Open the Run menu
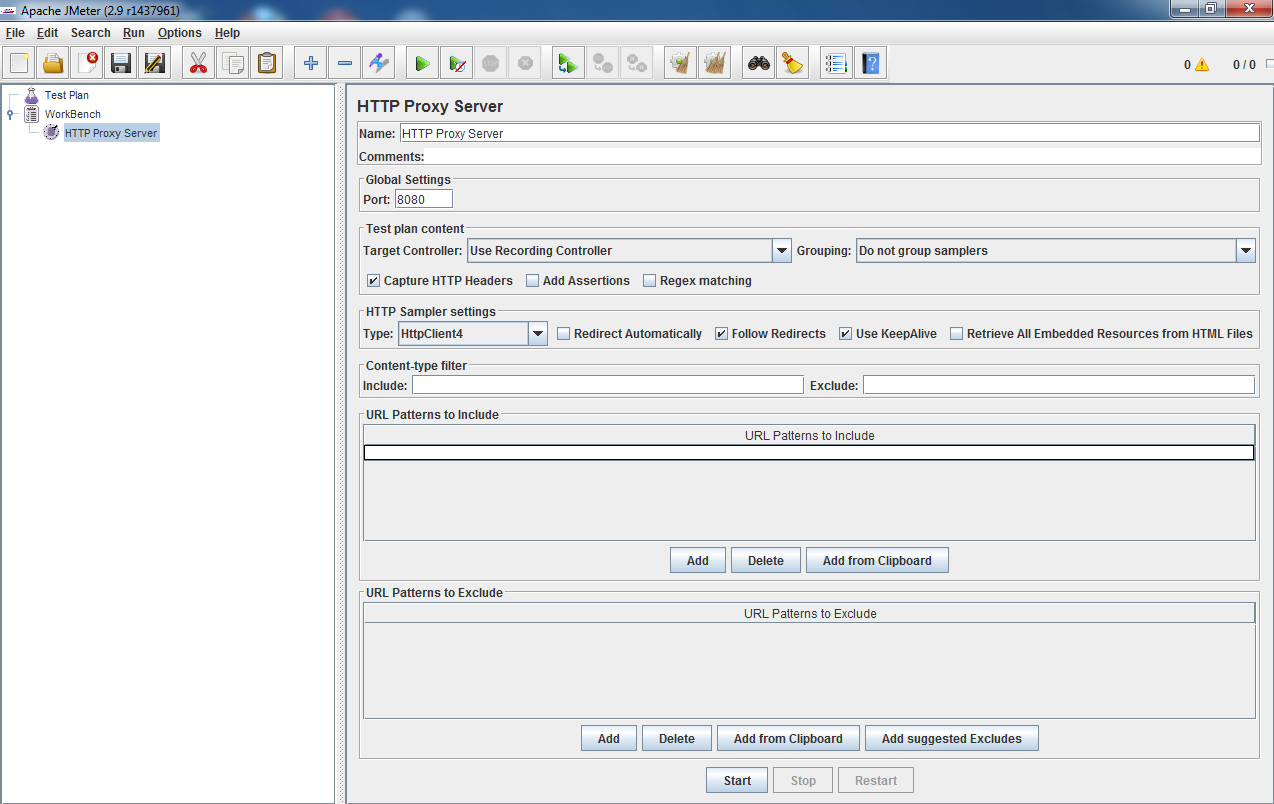This screenshot has width=1274, height=804. point(134,33)
